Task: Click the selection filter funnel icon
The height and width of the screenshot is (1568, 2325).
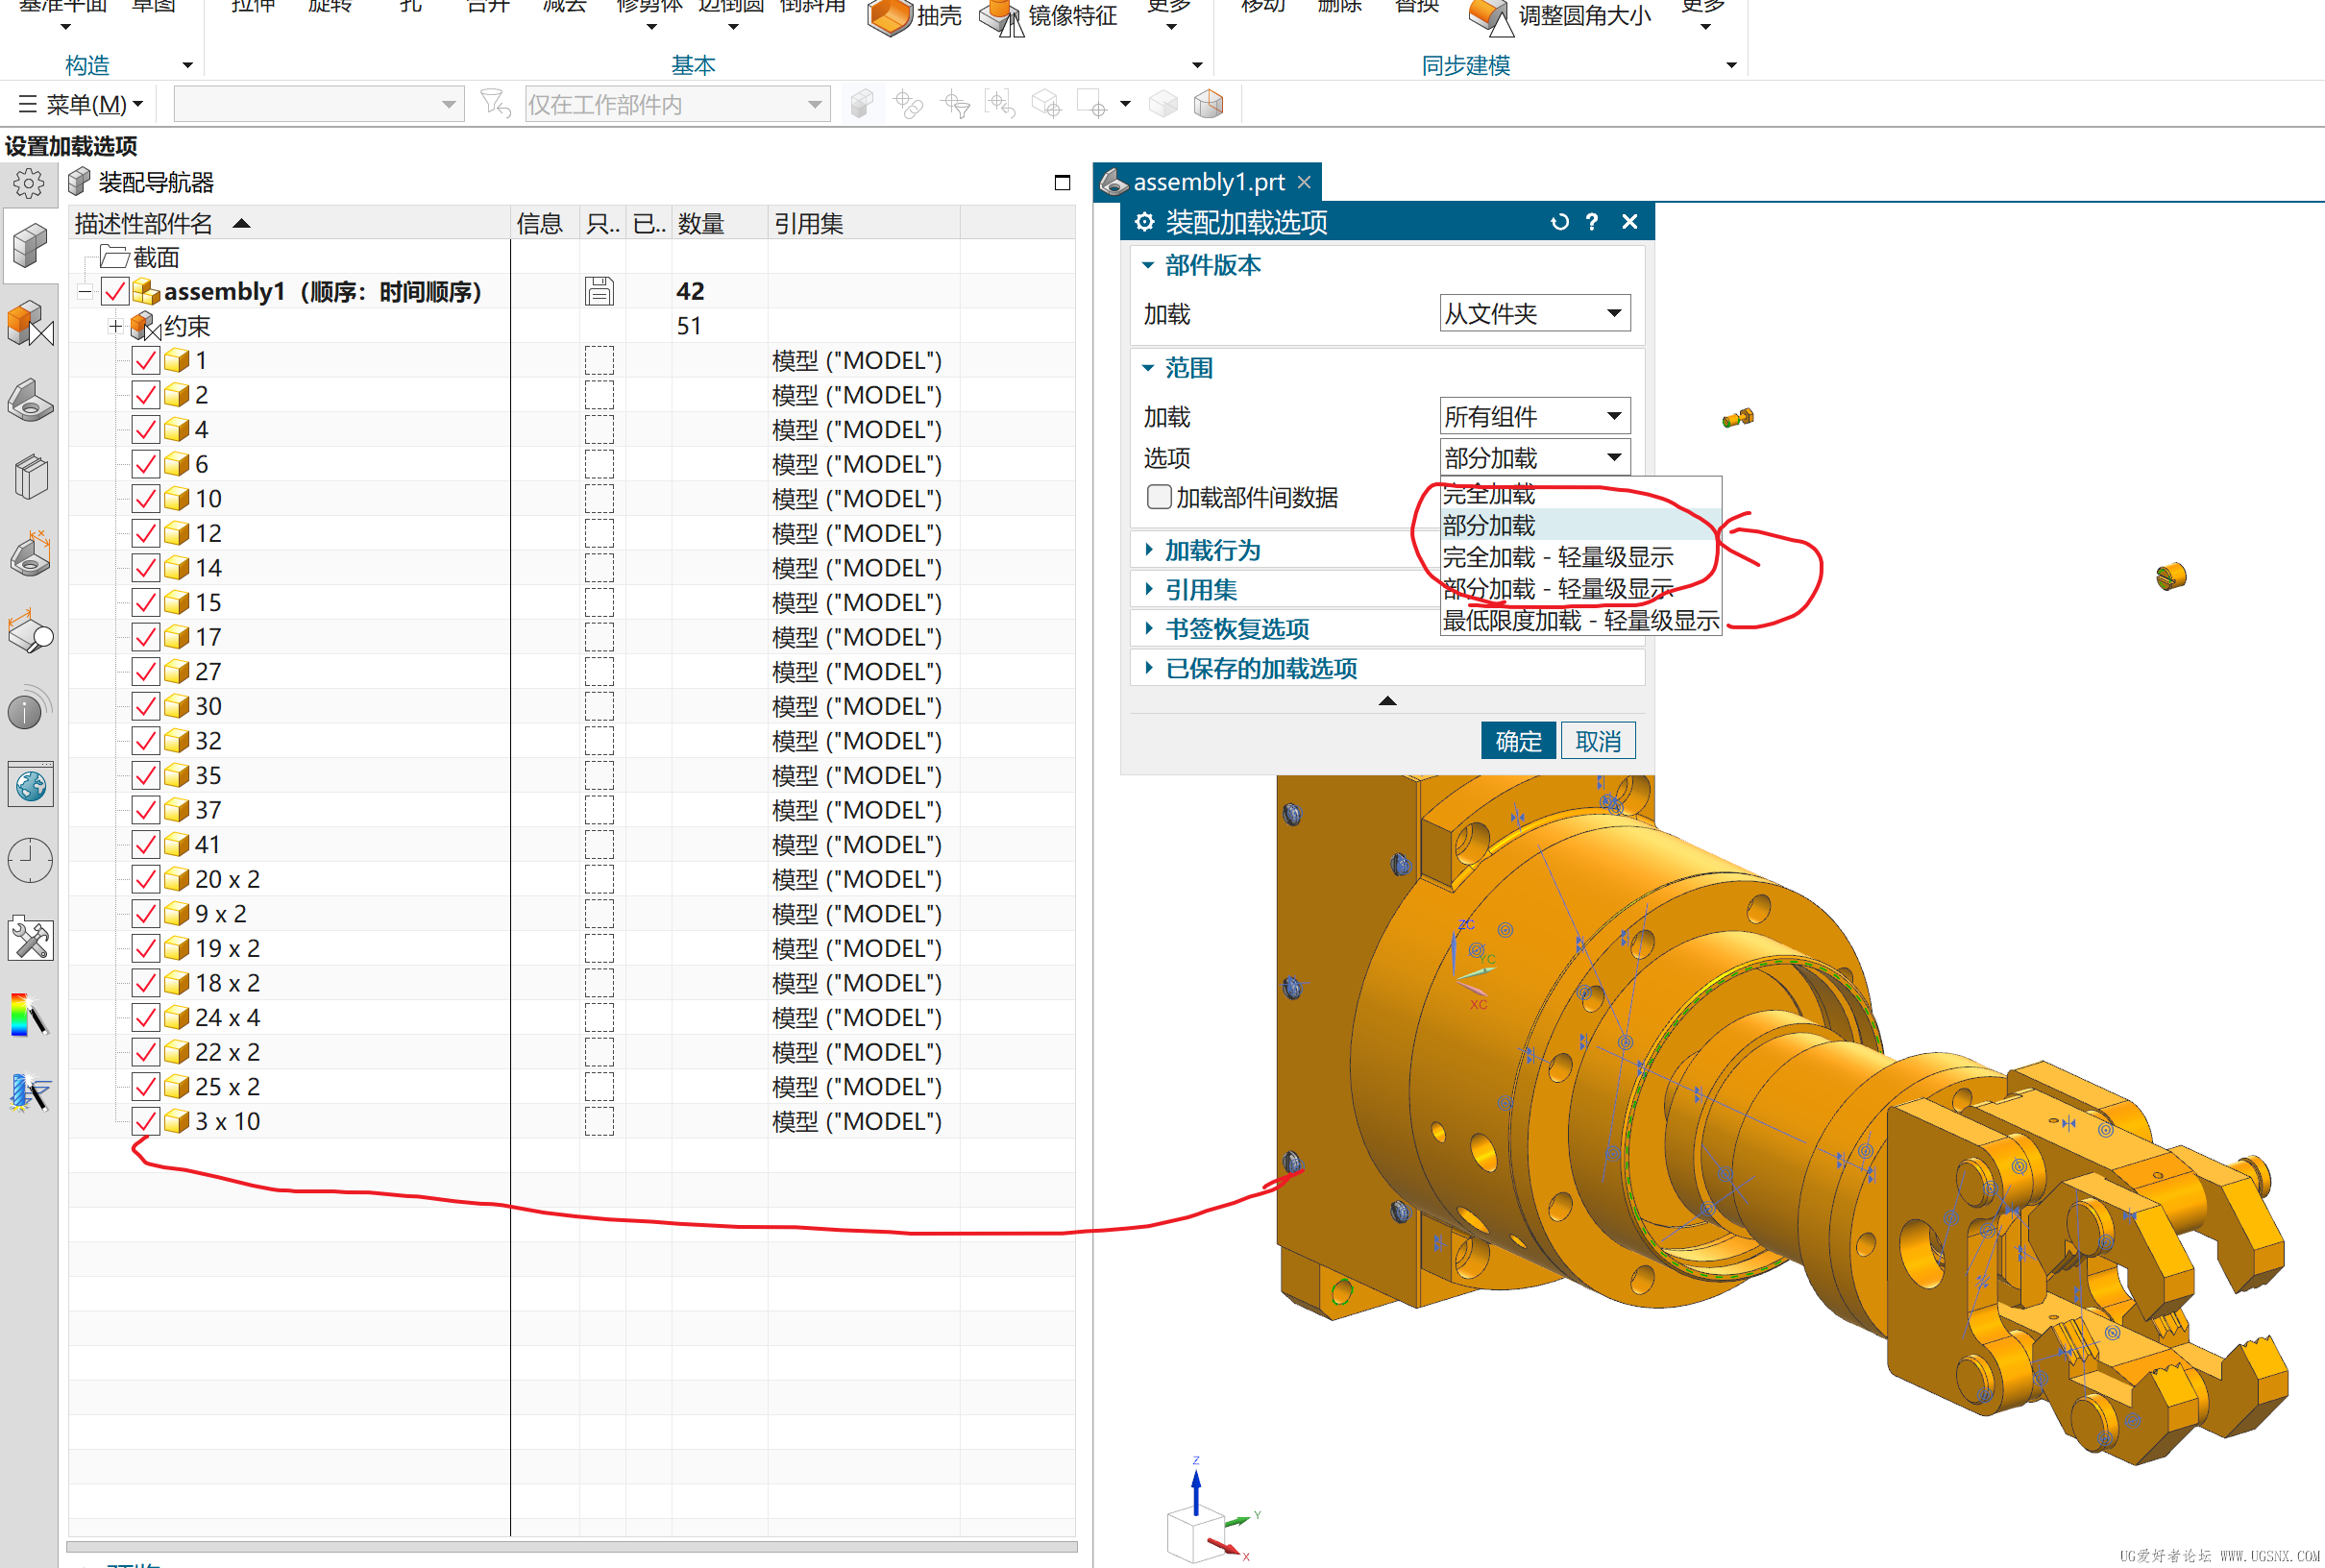Action: [495, 103]
